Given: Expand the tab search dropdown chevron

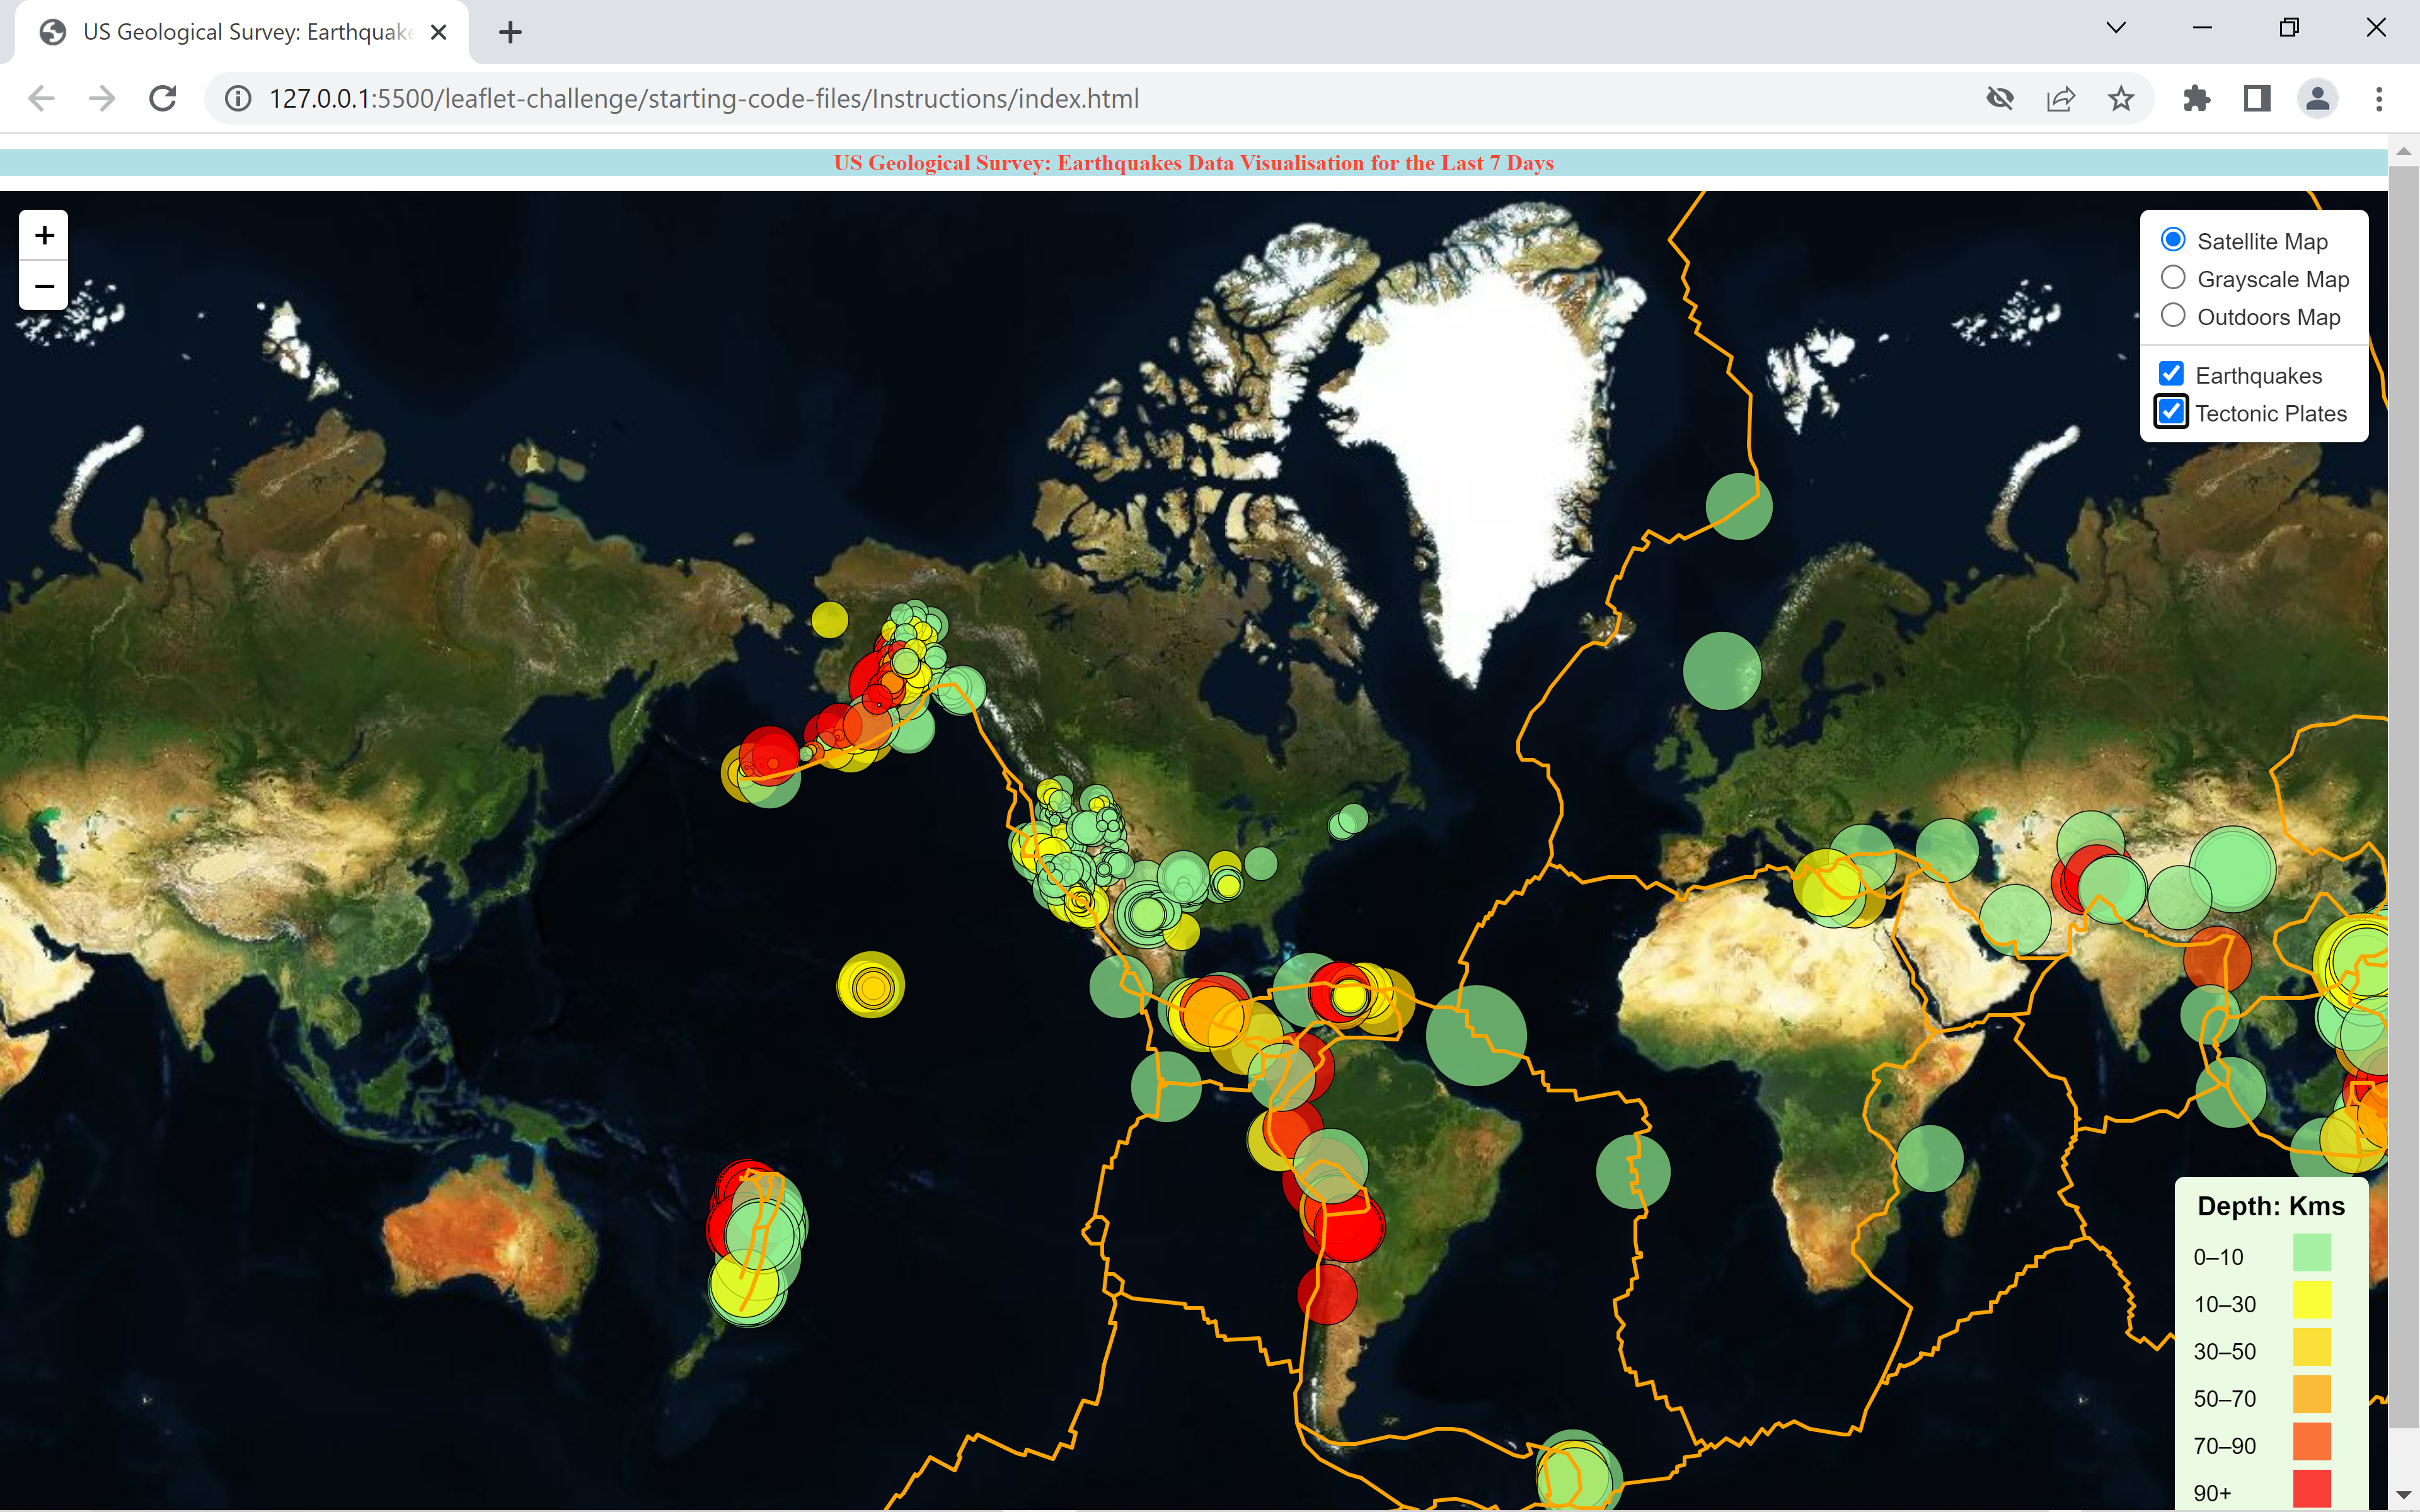Looking at the screenshot, I should coord(2116,28).
